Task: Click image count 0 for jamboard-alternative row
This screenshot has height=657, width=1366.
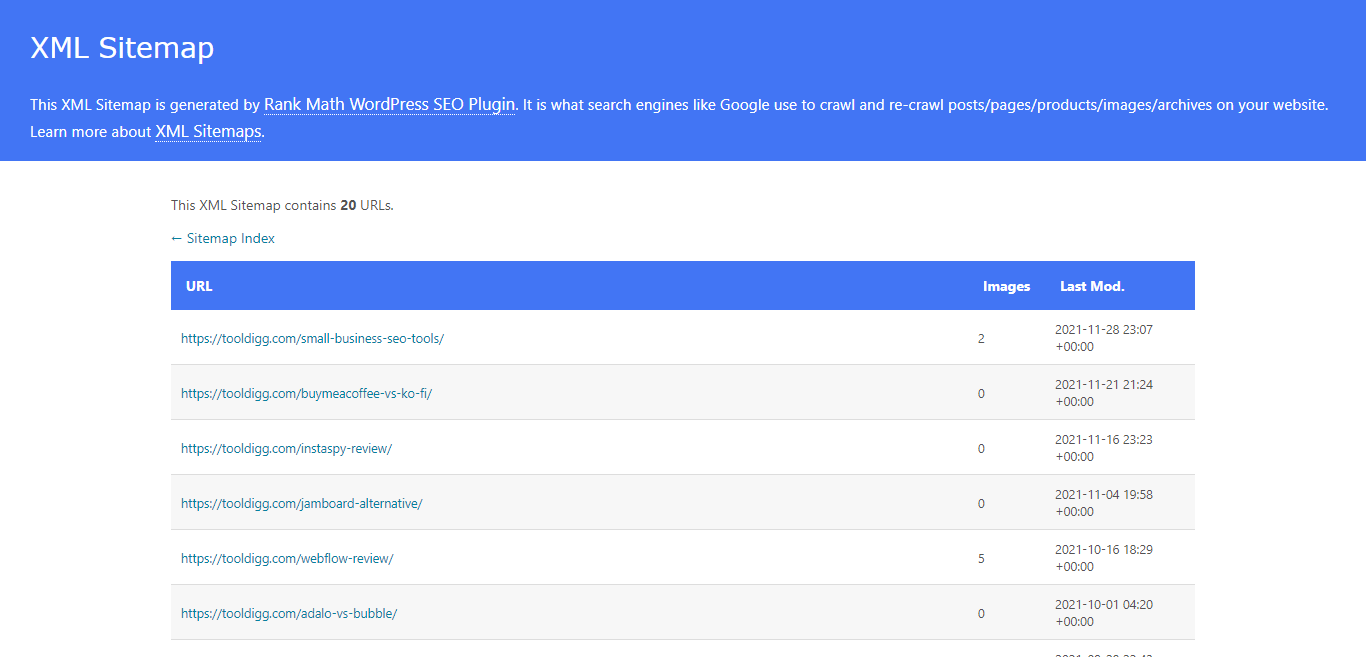Action: 981,504
